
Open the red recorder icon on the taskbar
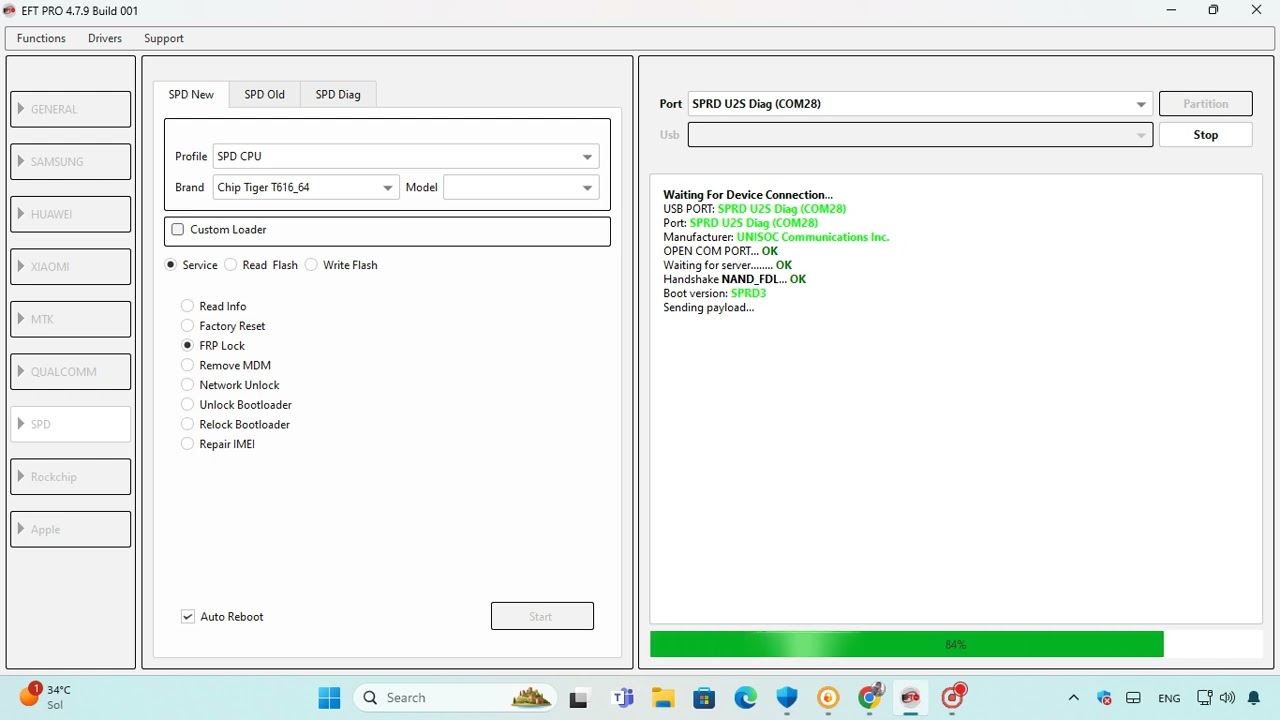coord(953,697)
